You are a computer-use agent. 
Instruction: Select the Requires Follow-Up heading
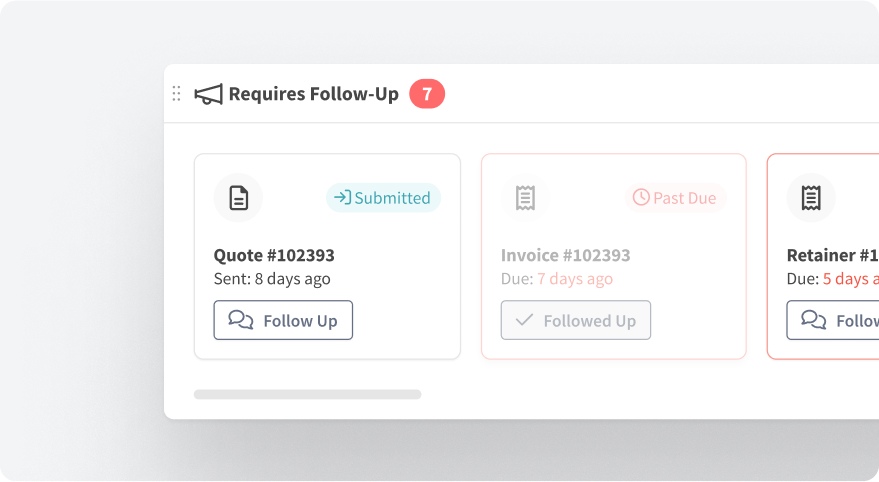pyautogui.click(x=313, y=94)
